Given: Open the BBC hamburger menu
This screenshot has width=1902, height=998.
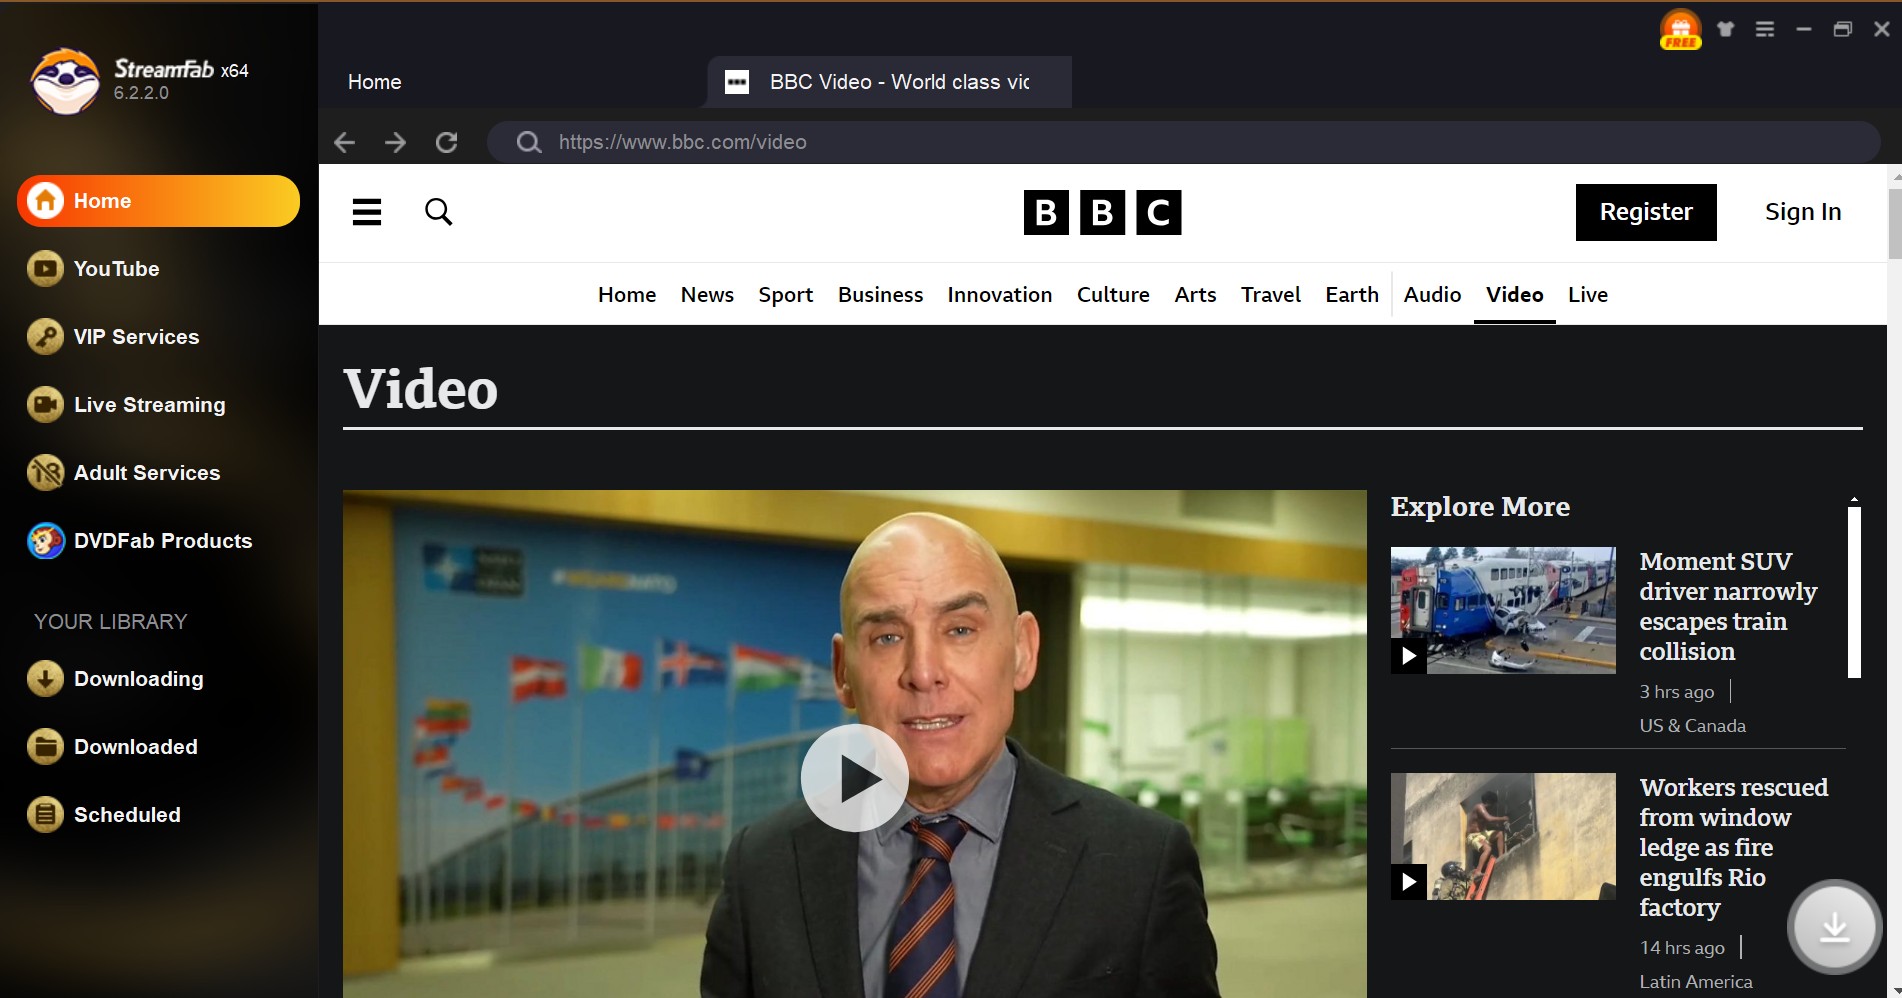Looking at the screenshot, I should (367, 212).
